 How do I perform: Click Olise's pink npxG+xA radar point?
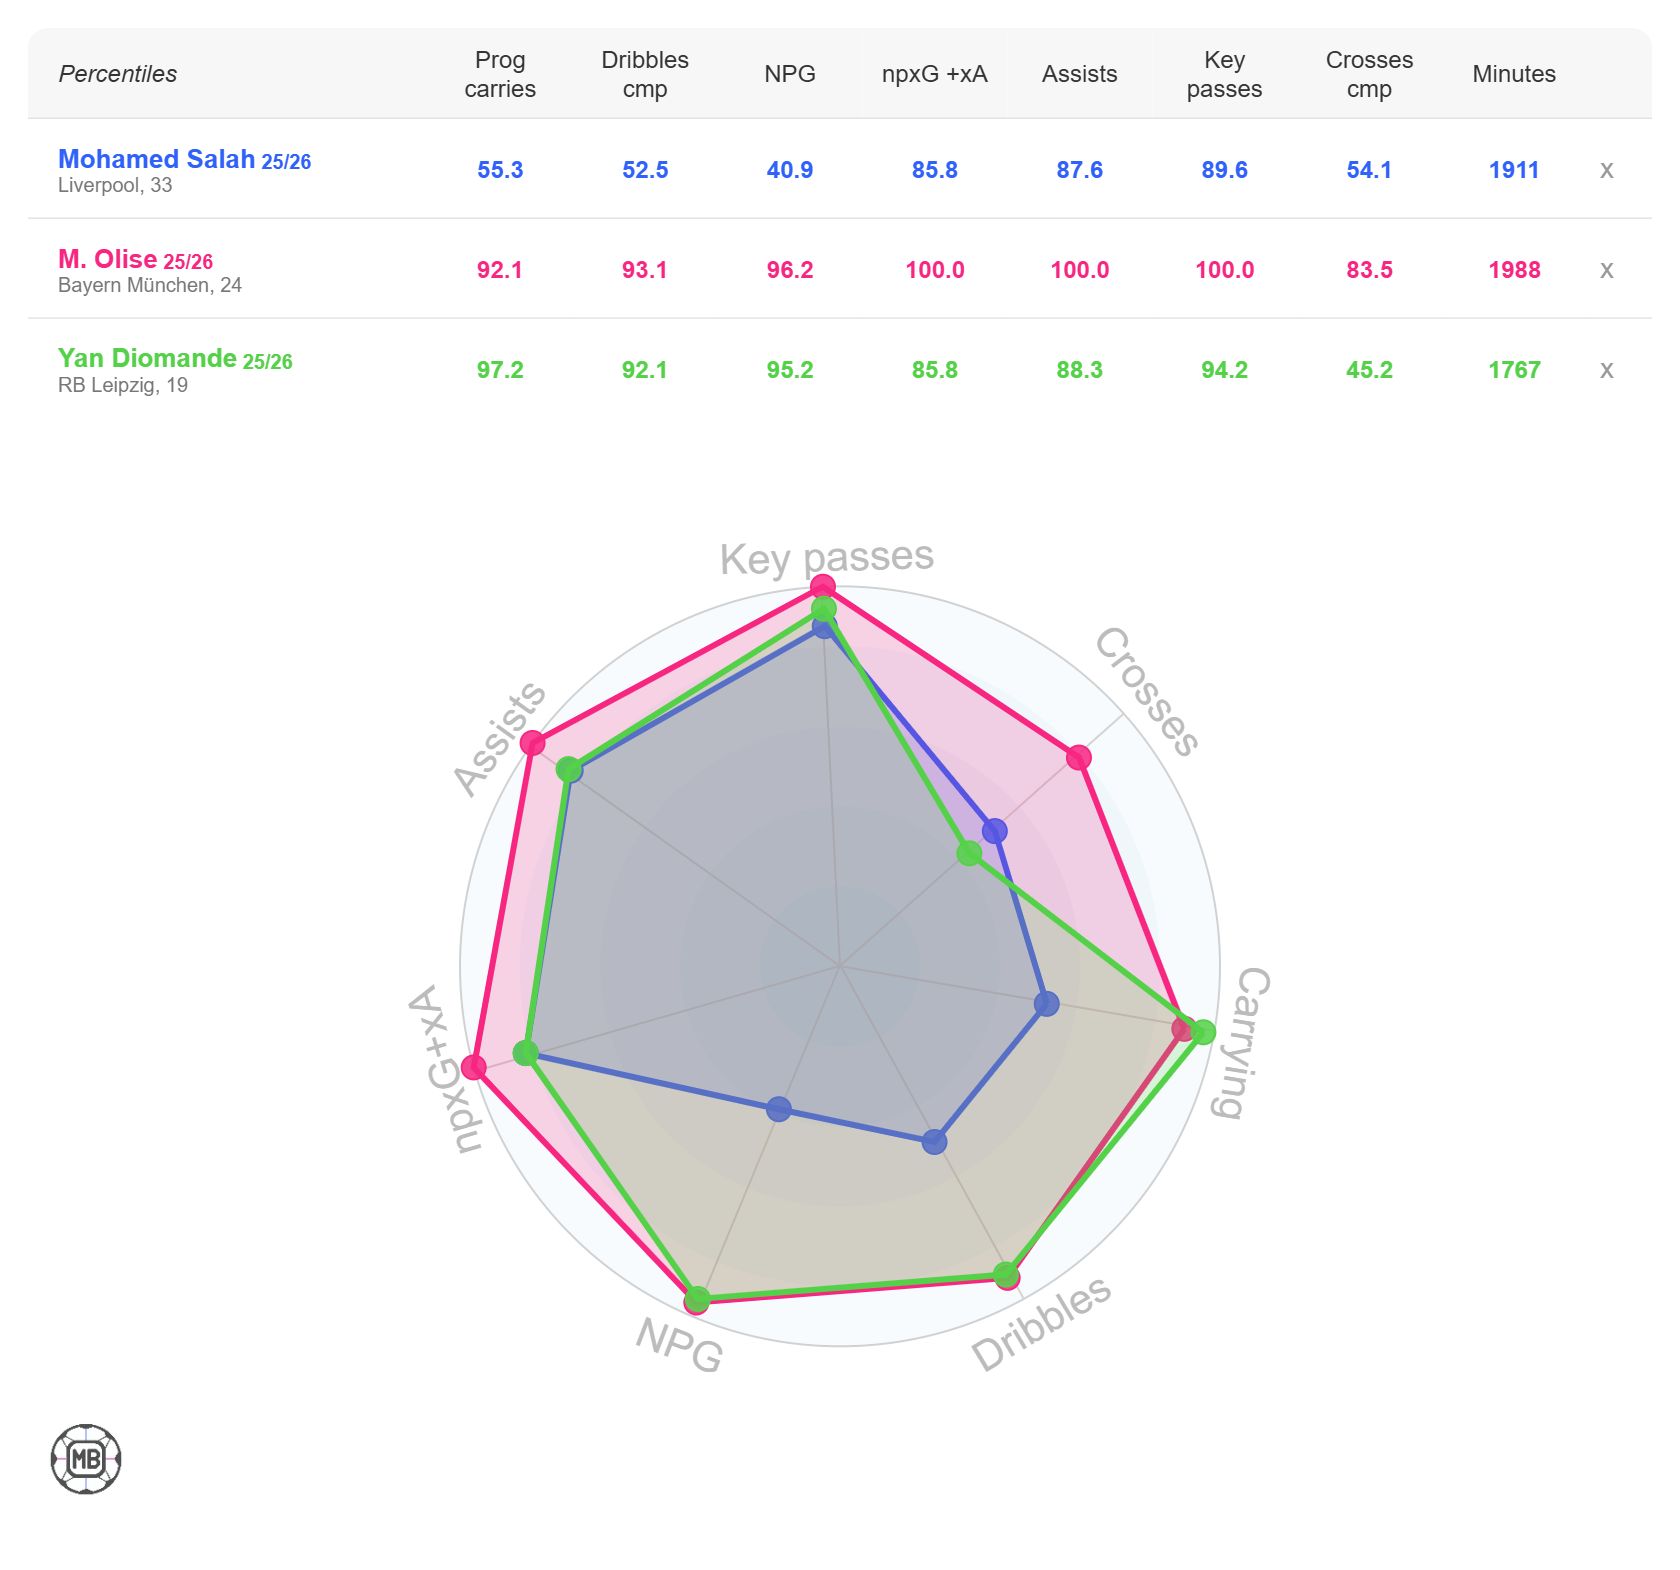point(474,1067)
